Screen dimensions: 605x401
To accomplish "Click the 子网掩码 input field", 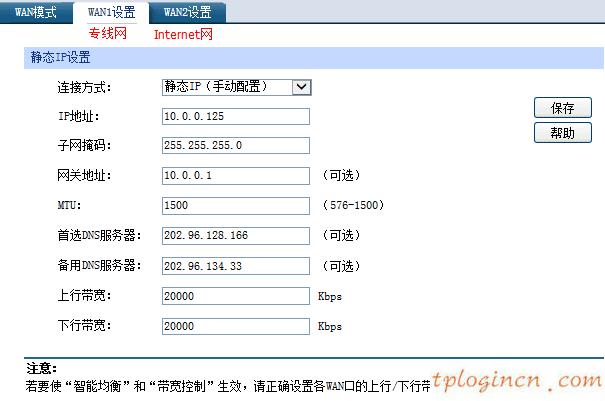I will coord(236,146).
